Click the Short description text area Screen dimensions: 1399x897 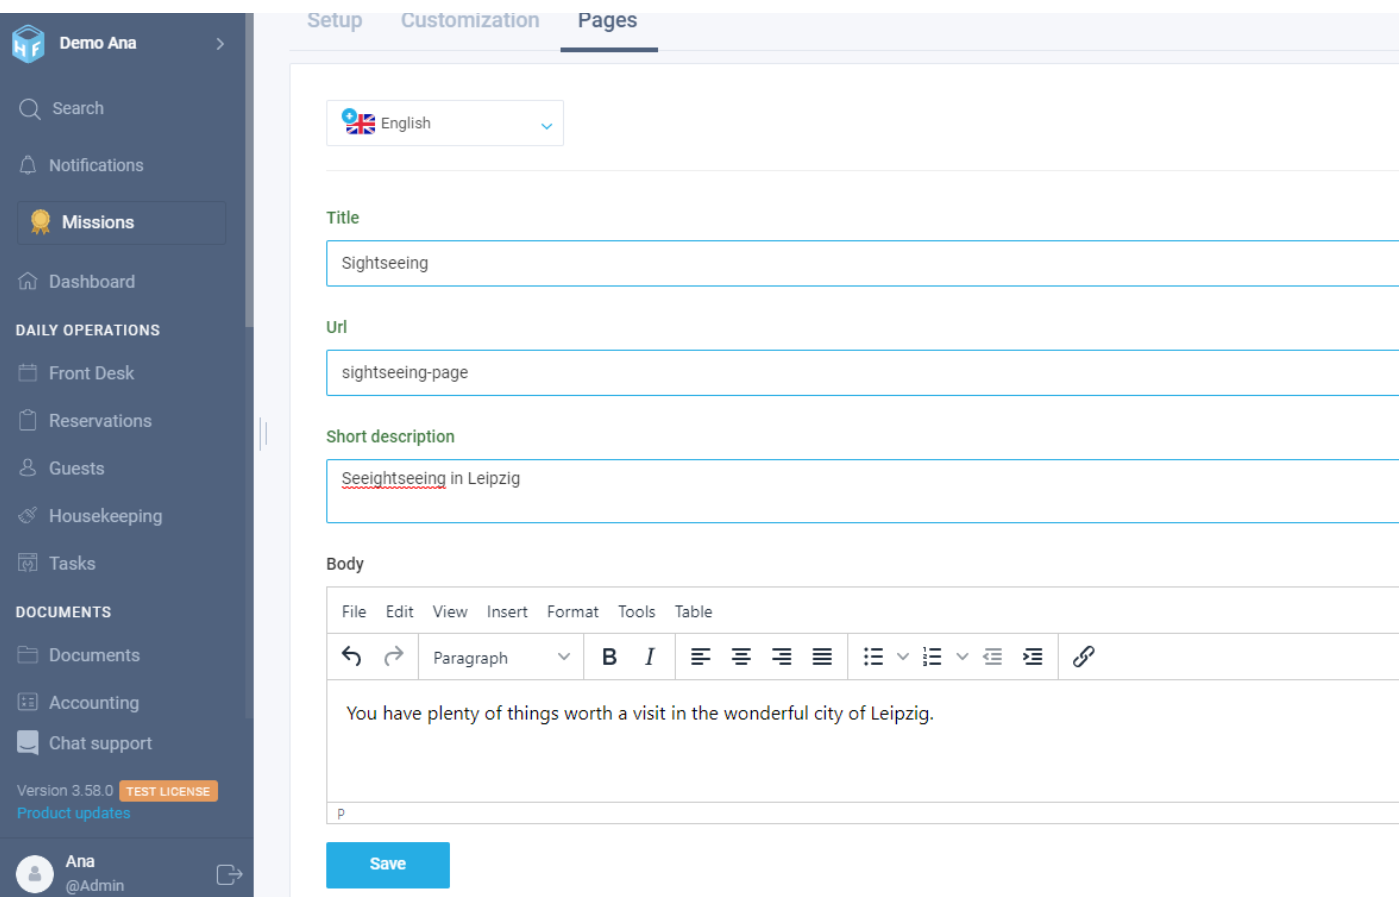pos(862,491)
